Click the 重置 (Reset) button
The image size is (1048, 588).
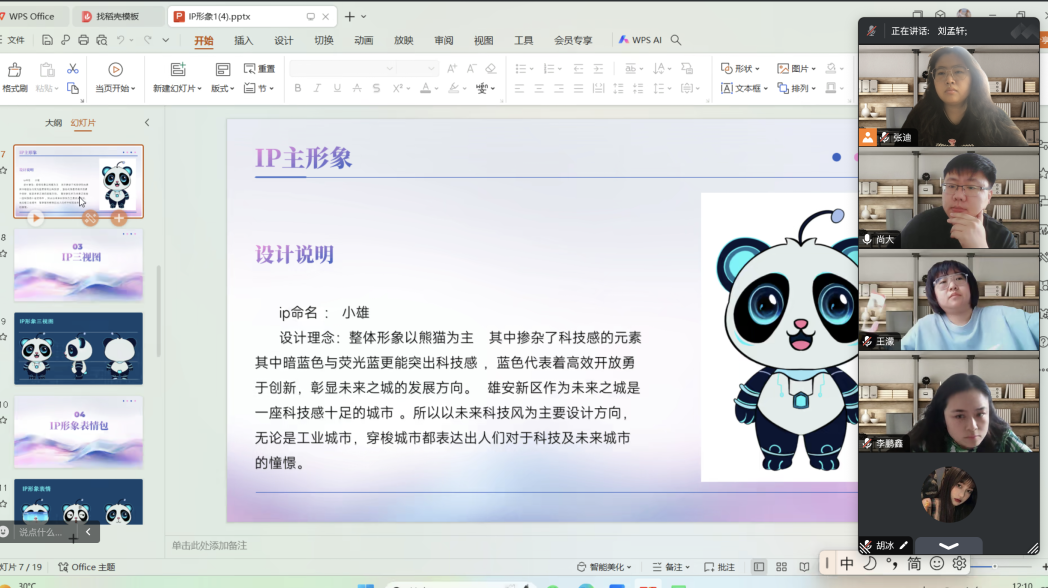(x=262, y=68)
